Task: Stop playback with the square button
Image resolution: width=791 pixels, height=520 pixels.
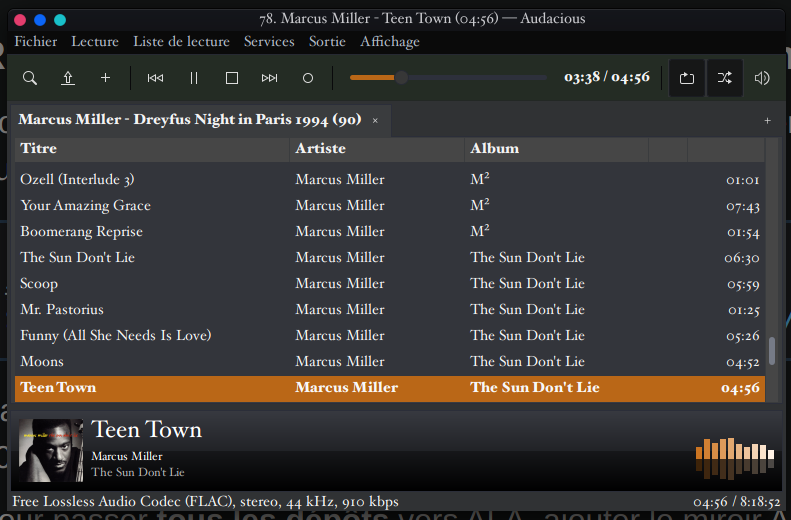Action: 232,78
